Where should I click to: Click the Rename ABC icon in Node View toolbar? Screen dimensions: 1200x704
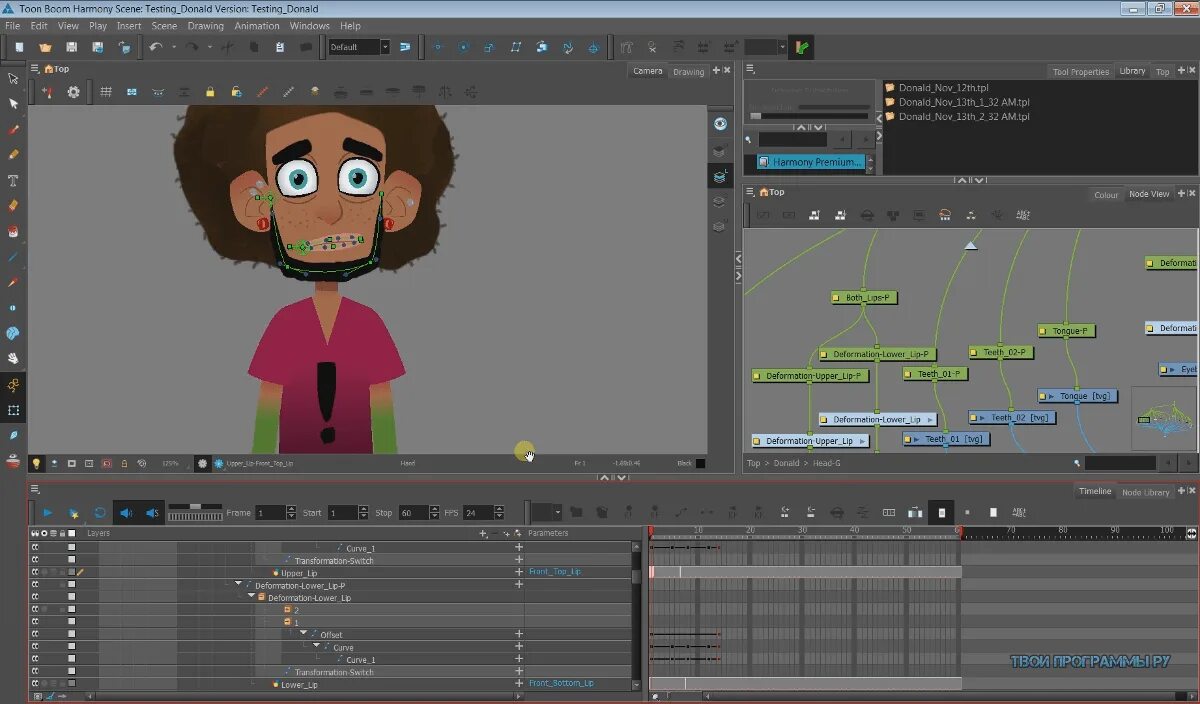coord(1023,215)
